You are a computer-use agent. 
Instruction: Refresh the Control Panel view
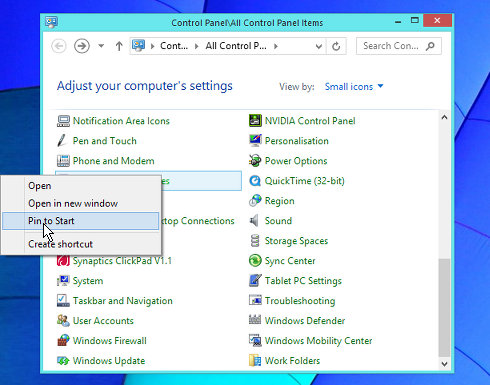(336, 46)
